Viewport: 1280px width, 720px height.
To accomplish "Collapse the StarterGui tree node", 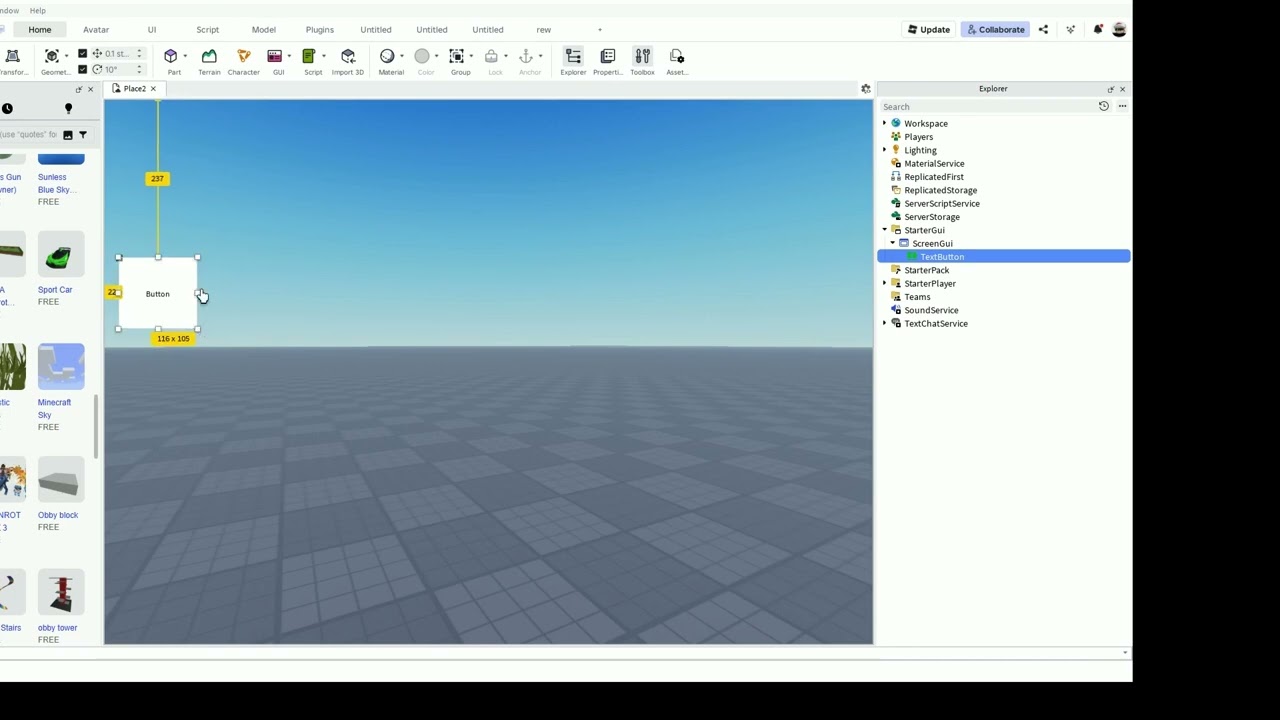I will [x=885, y=230].
